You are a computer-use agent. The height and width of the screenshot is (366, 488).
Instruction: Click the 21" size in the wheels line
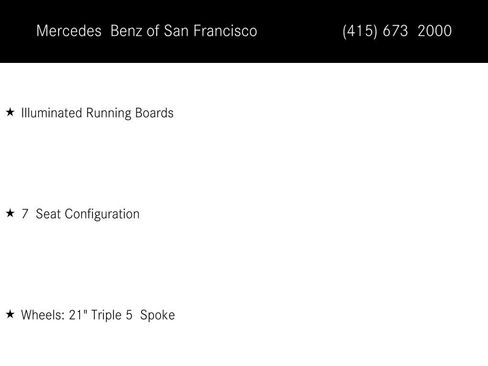[78, 315]
